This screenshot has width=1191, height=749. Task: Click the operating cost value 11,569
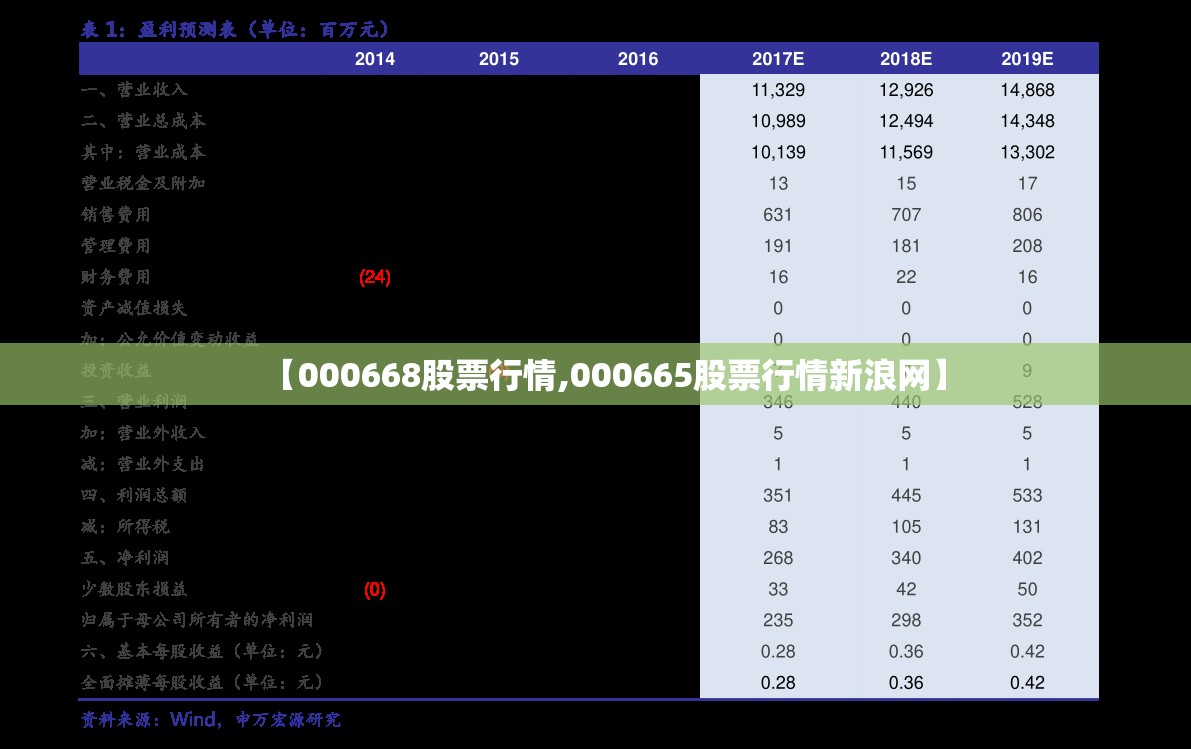905,152
